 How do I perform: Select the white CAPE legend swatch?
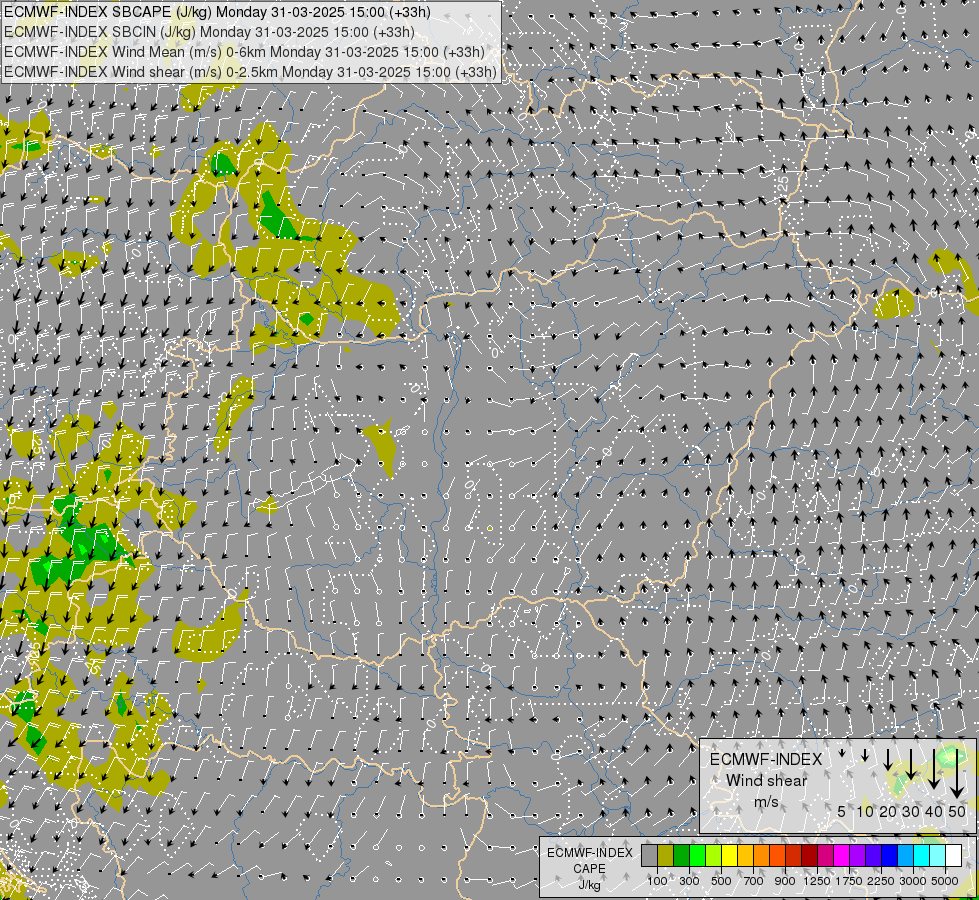pyautogui.click(x=955, y=856)
